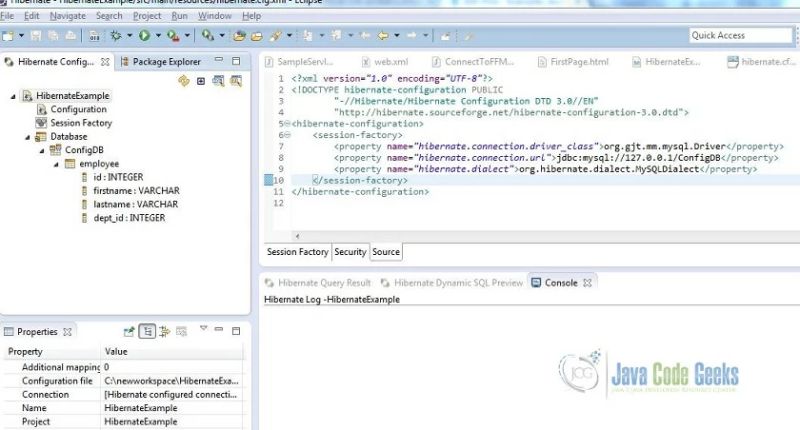Toggle Show Categories in Properties view

[147, 332]
